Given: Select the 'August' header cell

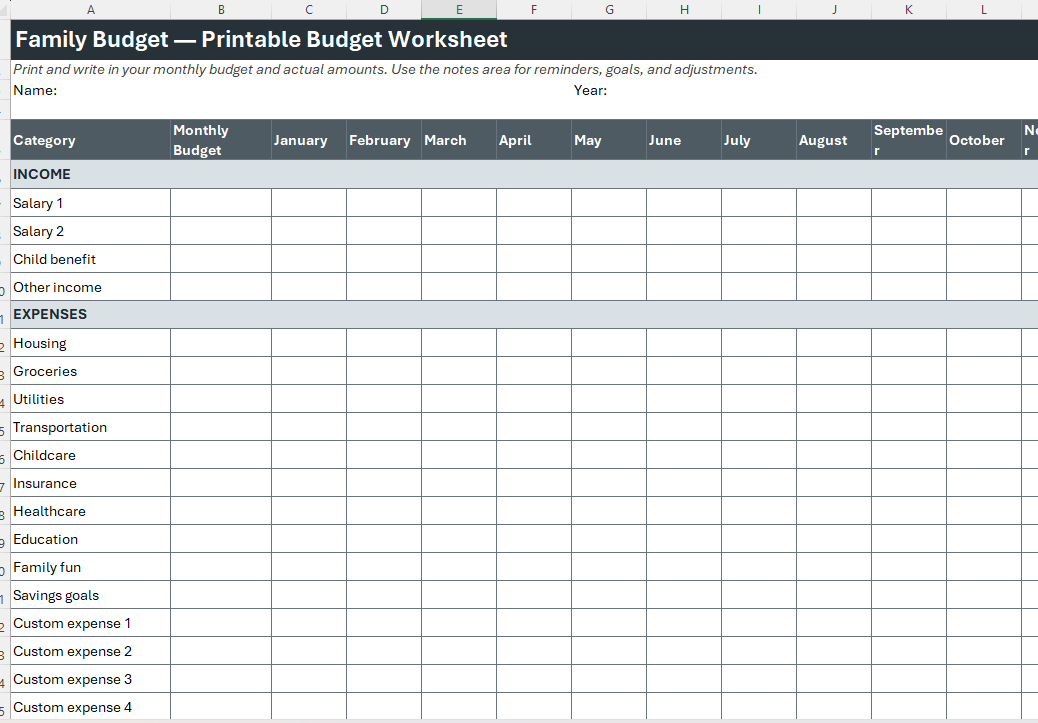Looking at the screenshot, I should pos(834,140).
